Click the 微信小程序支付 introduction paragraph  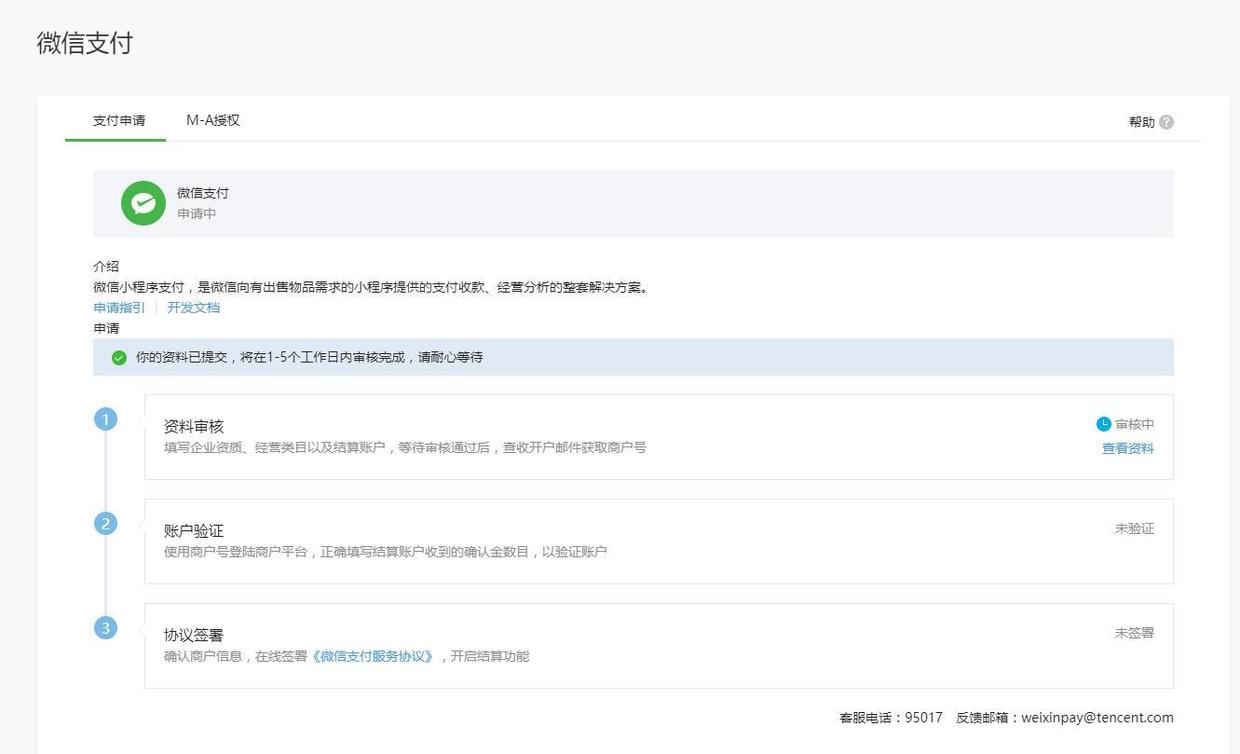coord(372,288)
